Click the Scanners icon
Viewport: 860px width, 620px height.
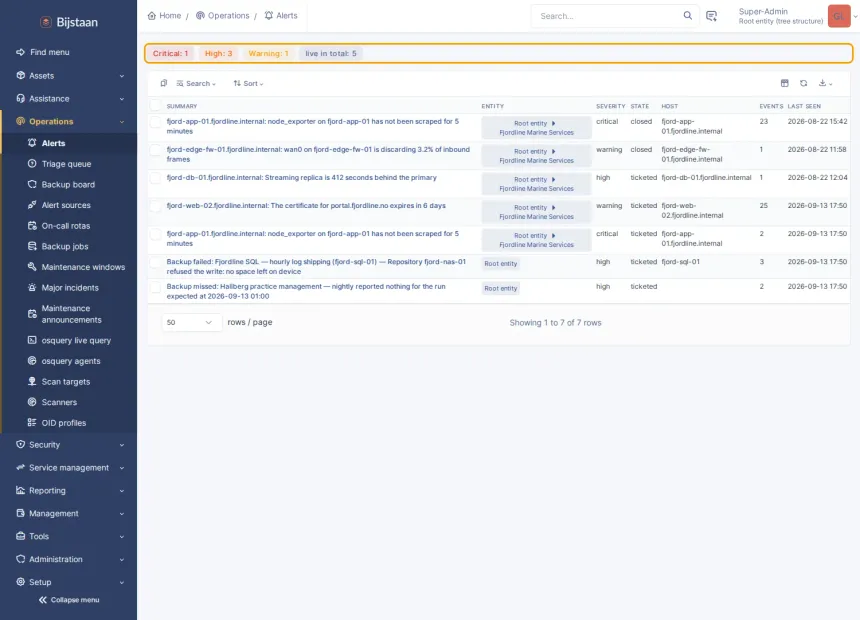32,402
